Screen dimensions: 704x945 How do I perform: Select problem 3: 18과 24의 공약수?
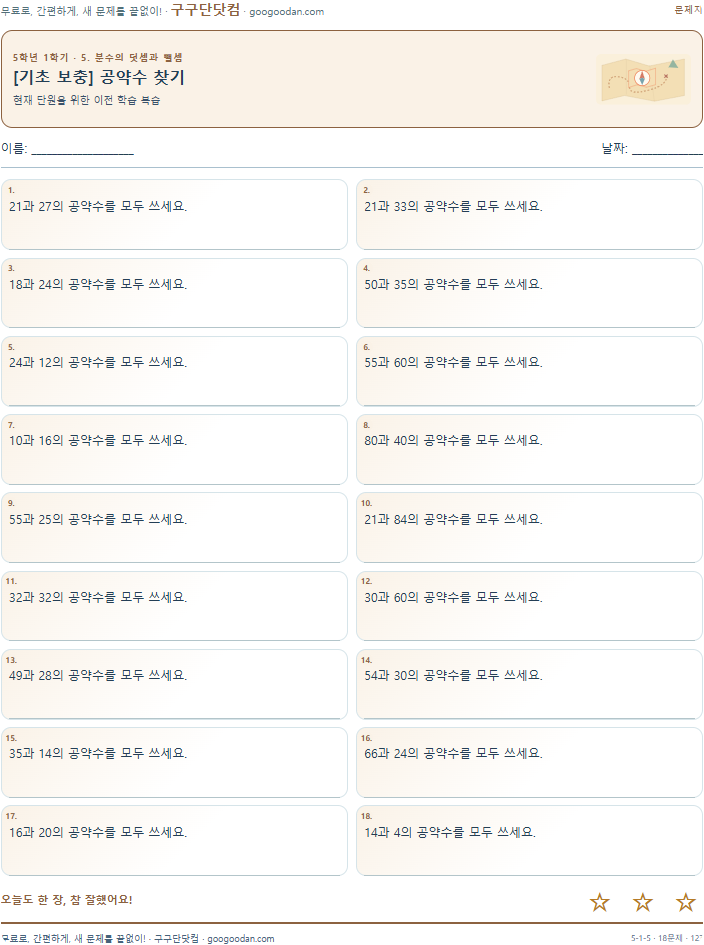coord(174,293)
